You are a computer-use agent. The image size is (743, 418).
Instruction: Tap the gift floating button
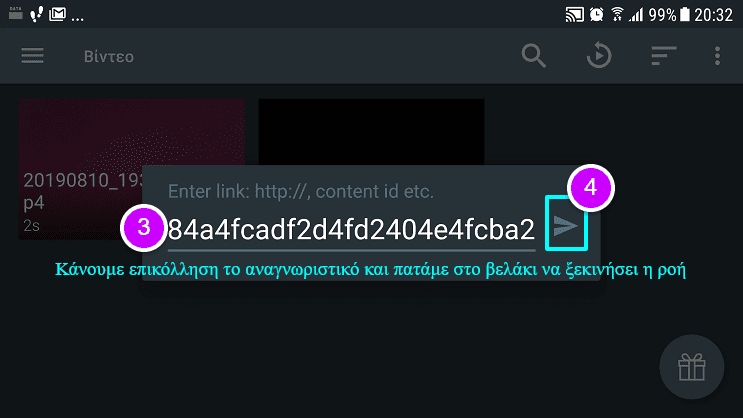[x=691, y=367]
